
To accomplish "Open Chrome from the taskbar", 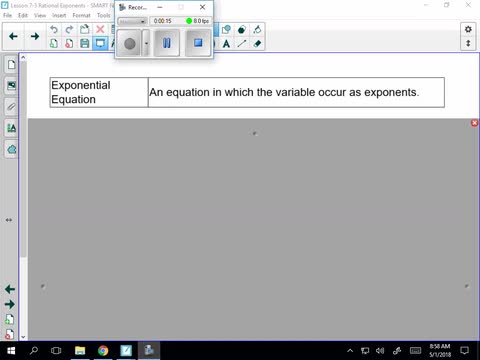I will (x=103, y=350).
